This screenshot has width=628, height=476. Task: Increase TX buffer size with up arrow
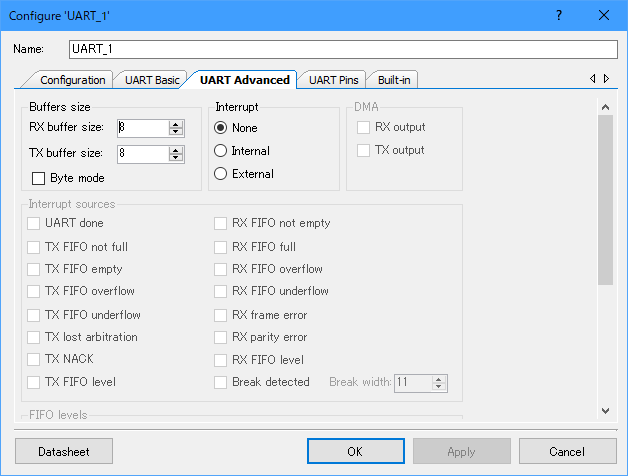(176, 149)
